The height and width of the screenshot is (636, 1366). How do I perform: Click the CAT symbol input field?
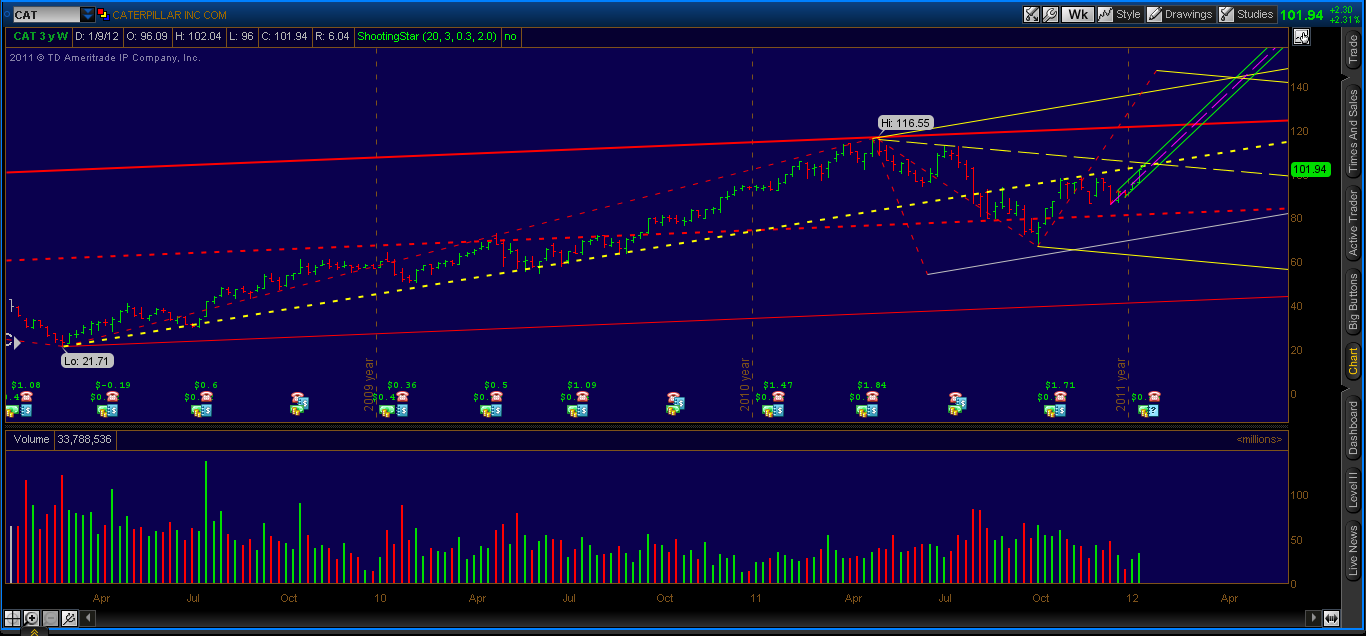(46, 15)
